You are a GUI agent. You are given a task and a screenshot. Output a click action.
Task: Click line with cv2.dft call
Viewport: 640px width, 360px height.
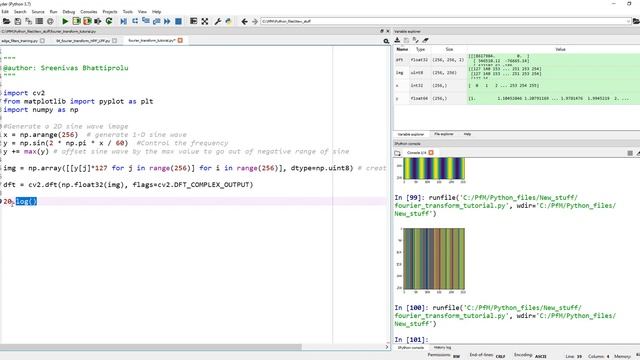(128, 185)
